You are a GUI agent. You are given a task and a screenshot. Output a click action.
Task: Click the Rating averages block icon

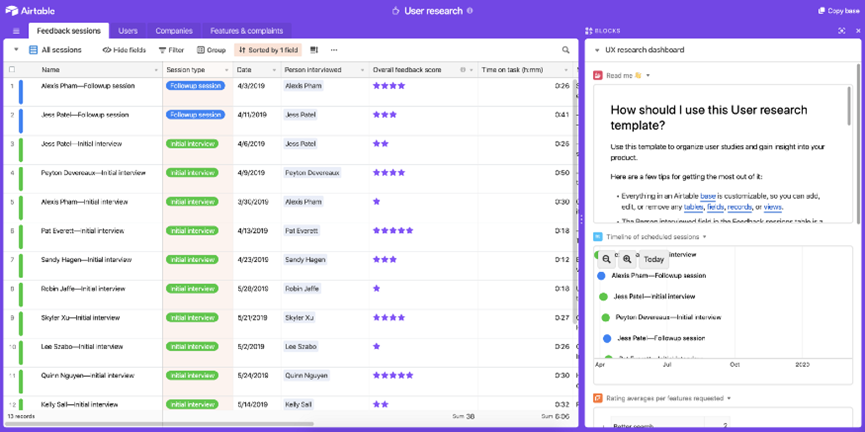[597, 398]
